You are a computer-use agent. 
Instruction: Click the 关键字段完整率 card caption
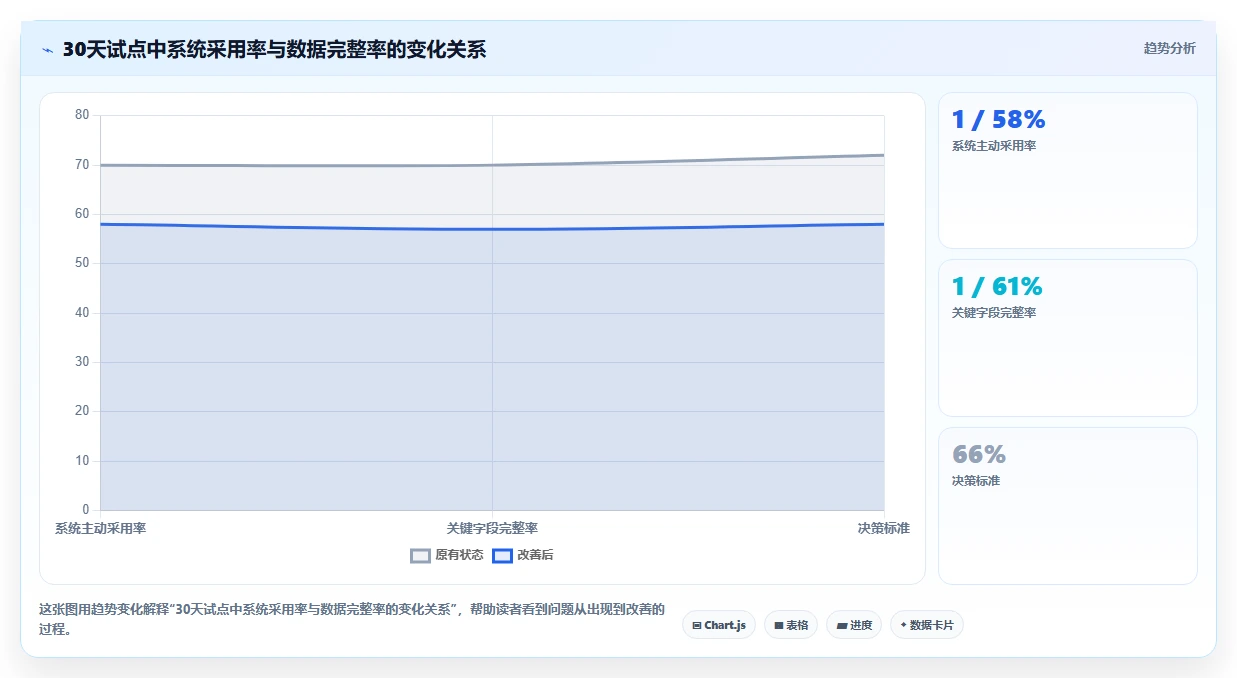point(994,313)
